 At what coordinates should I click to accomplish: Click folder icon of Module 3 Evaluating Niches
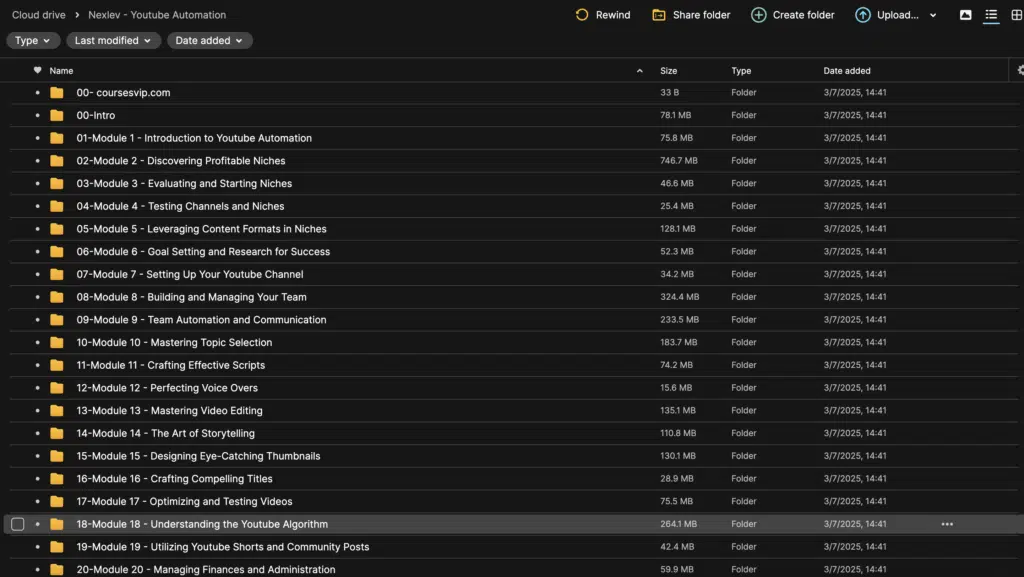click(x=57, y=183)
